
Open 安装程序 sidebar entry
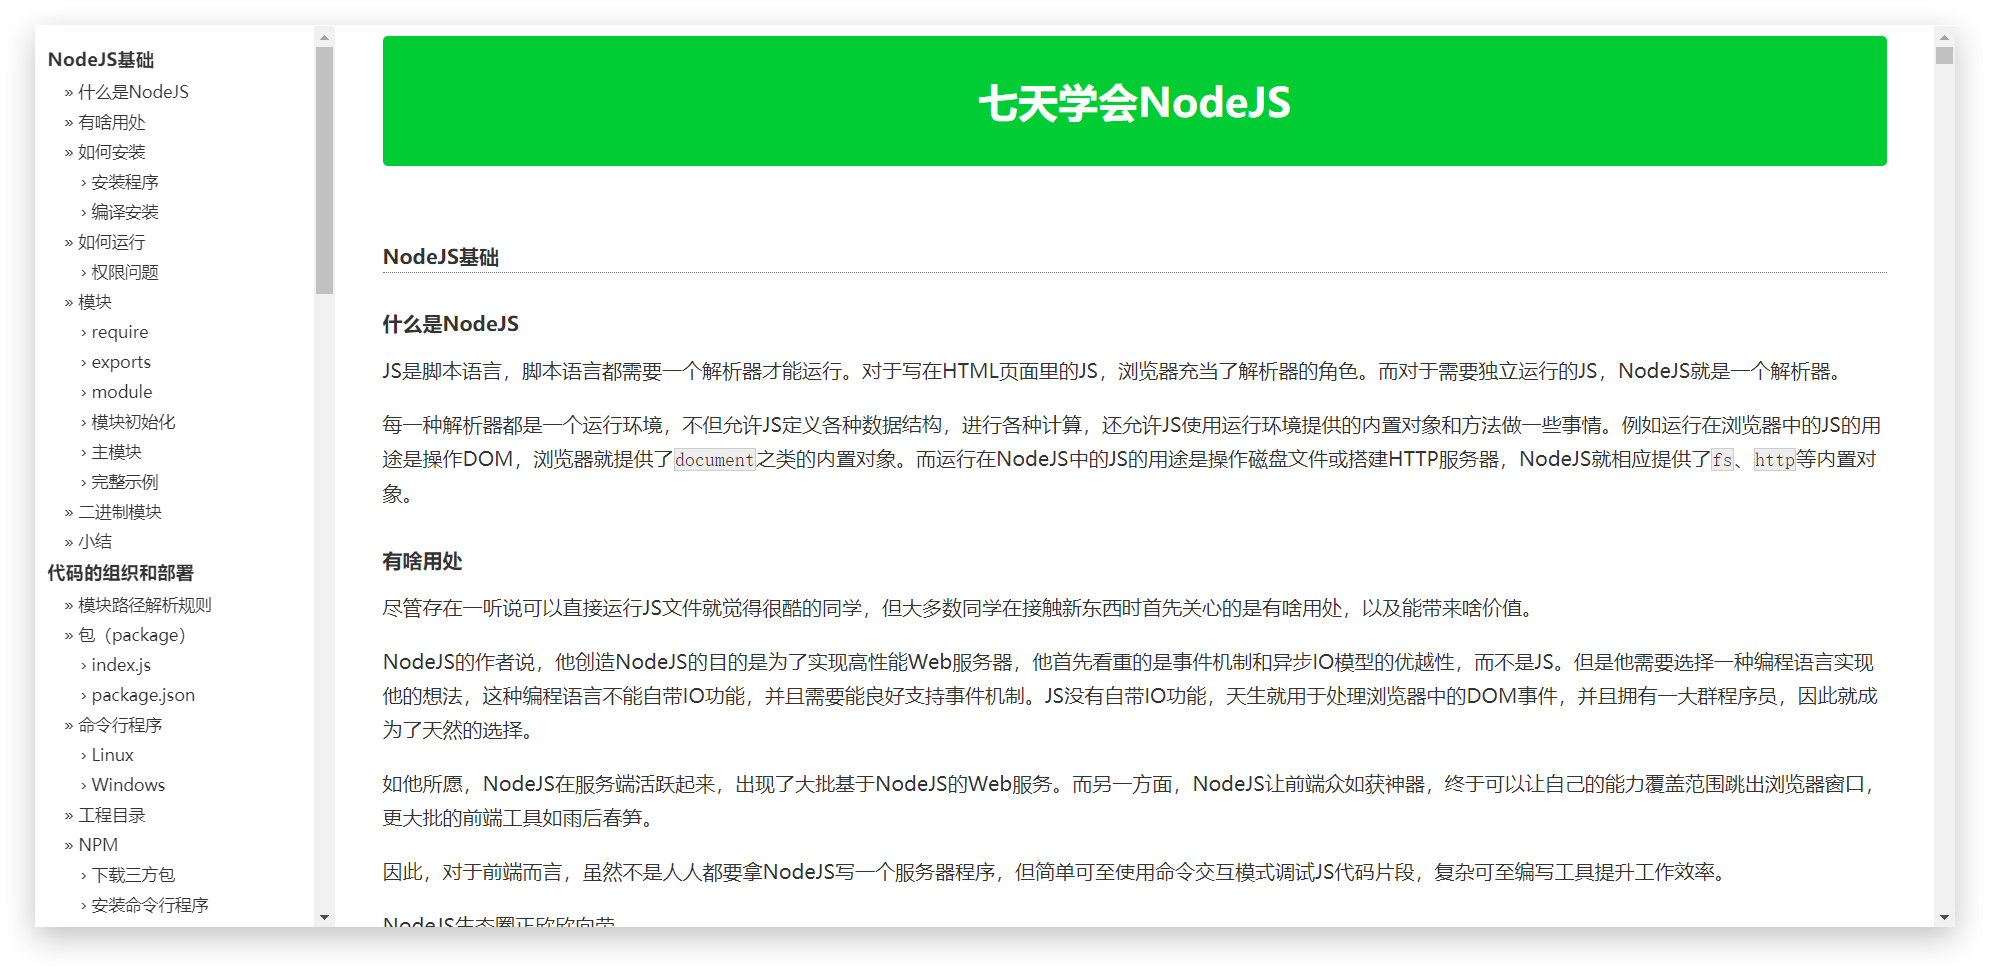pyautogui.click(x=125, y=182)
